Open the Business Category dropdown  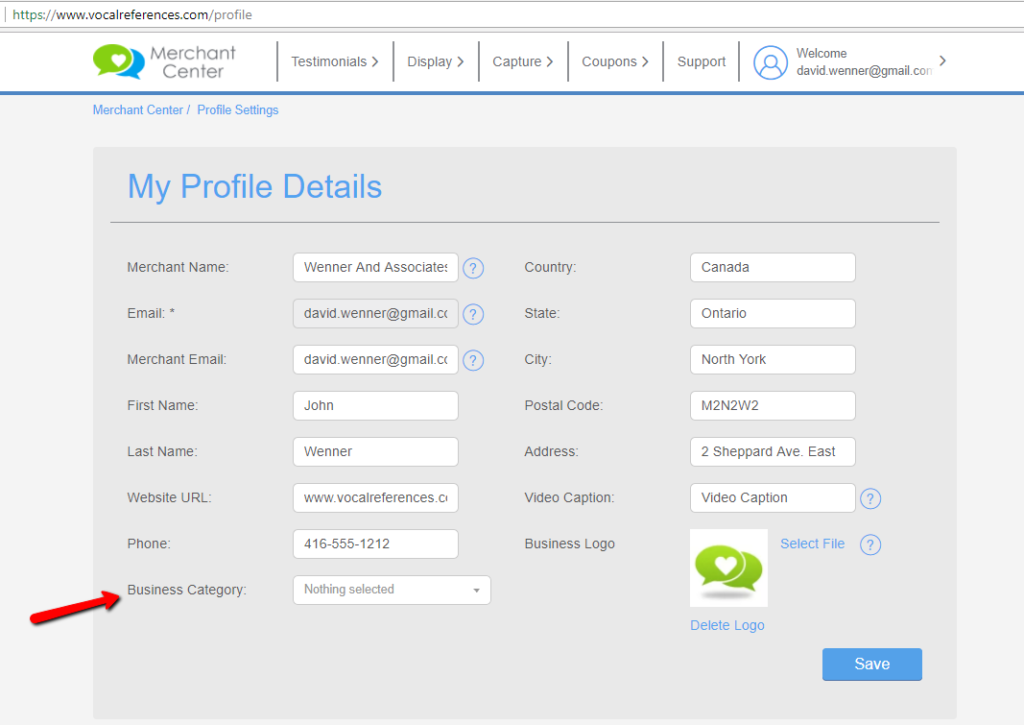coord(391,590)
